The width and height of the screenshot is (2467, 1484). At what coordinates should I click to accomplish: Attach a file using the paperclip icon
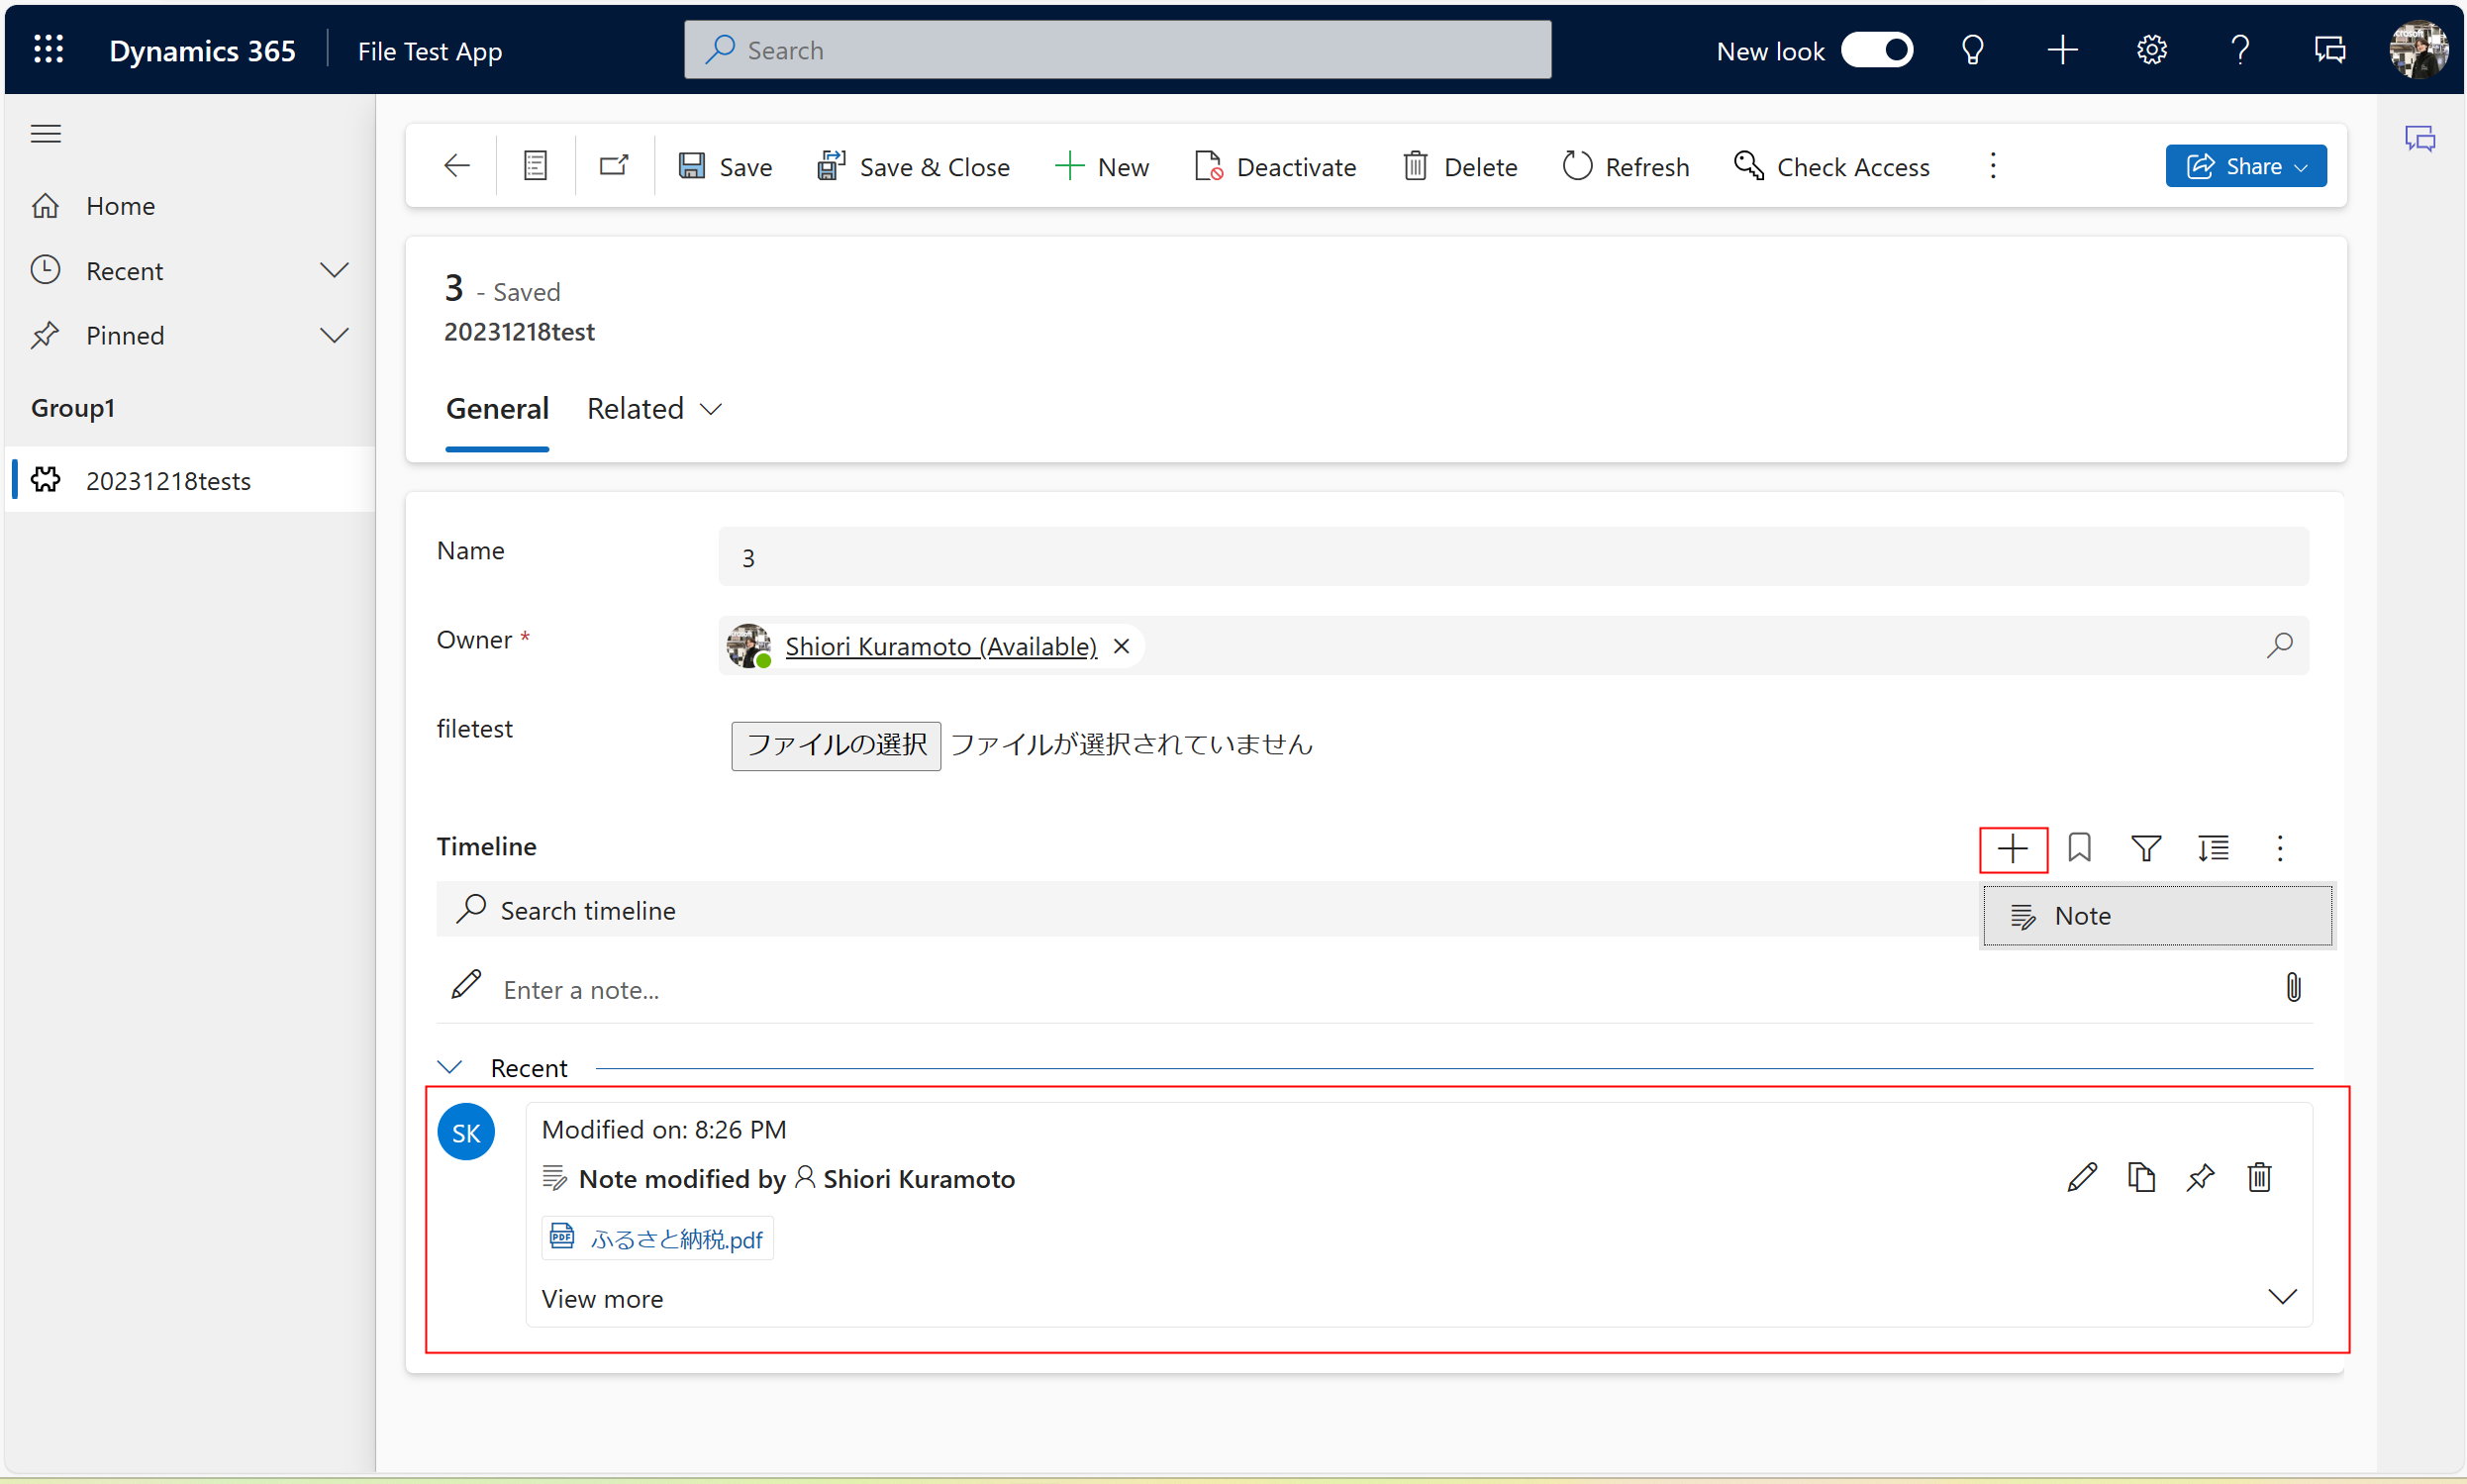[2294, 988]
